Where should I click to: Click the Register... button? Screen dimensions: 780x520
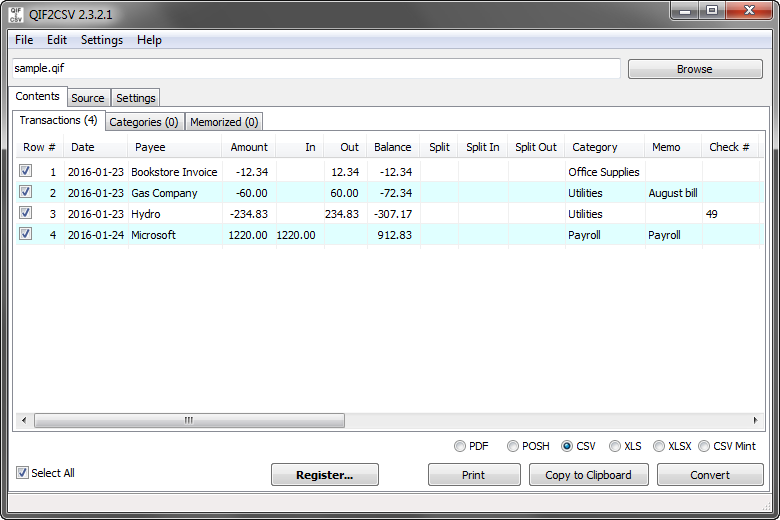pos(324,475)
